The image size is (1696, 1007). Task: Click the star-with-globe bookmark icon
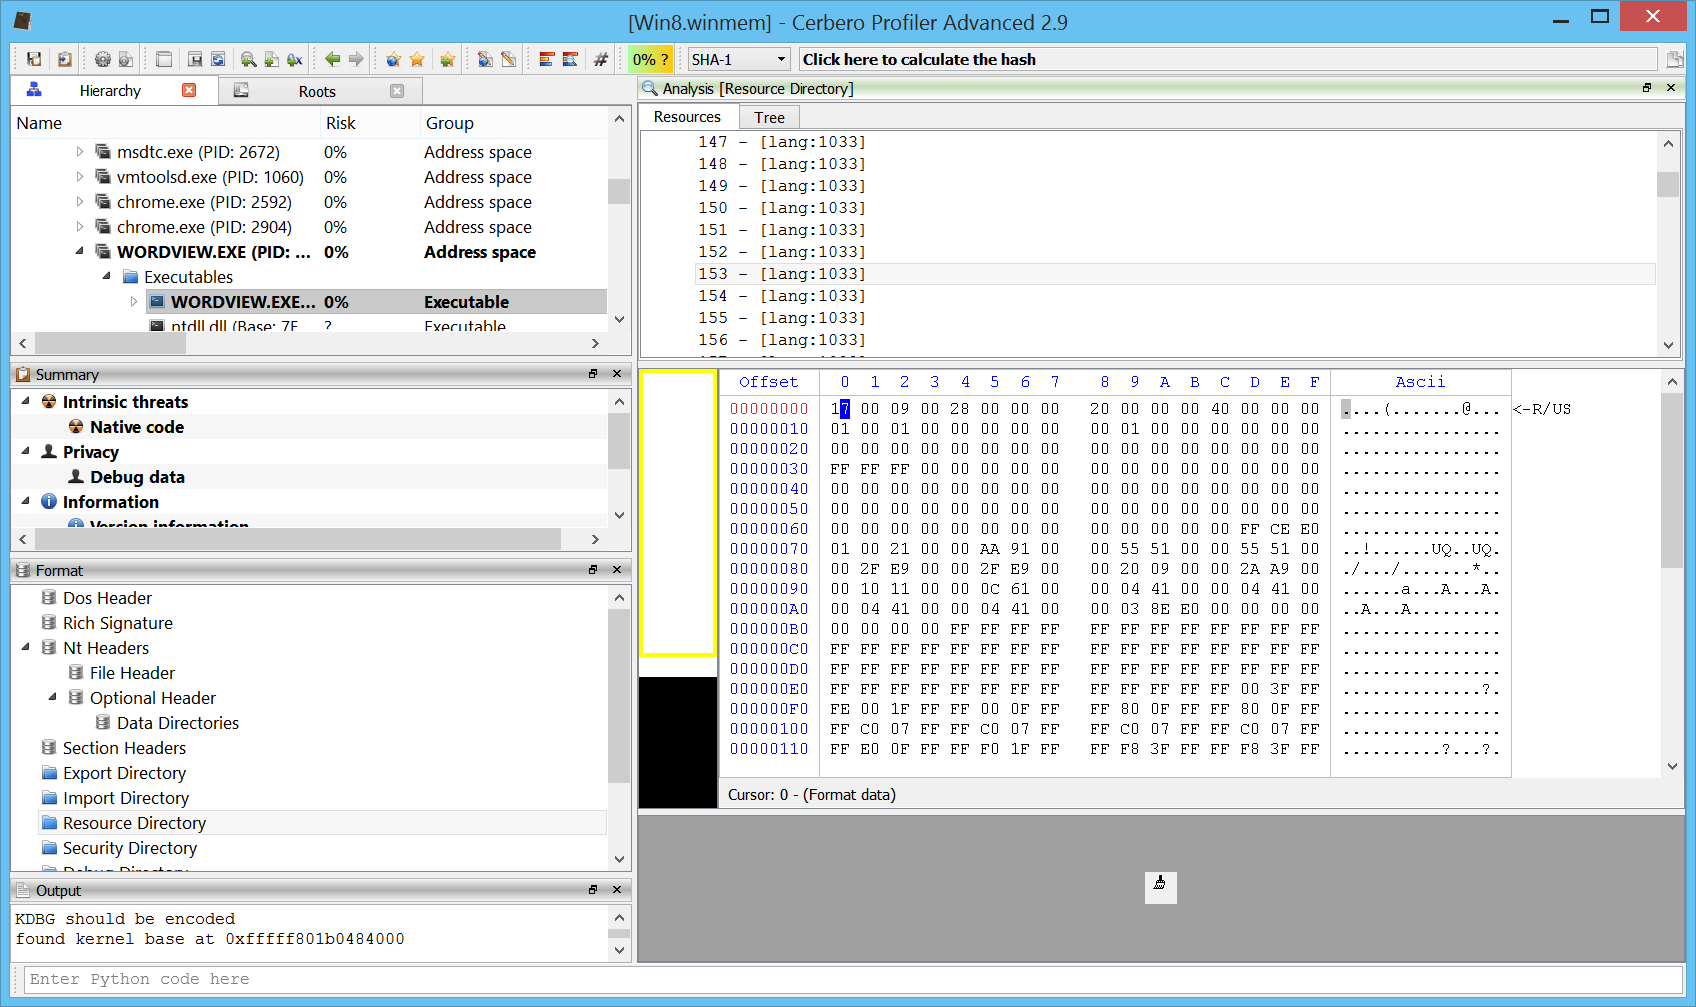pos(393,59)
